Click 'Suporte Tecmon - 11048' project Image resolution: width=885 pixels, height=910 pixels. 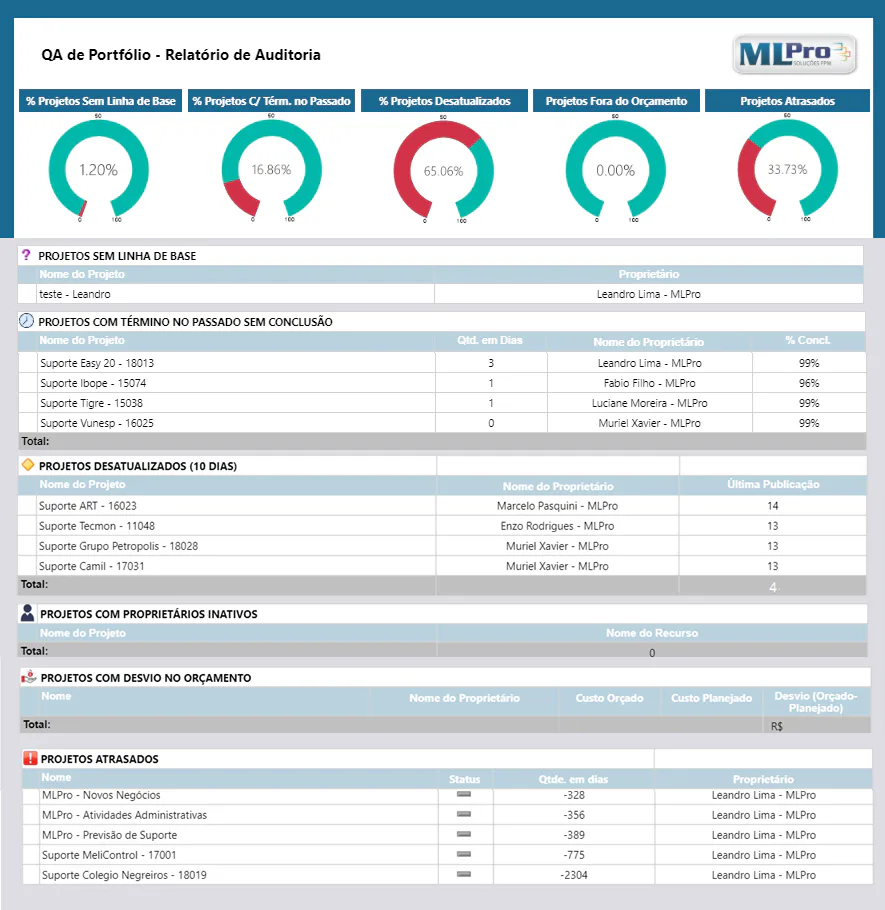pyautogui.click(x=97, y=526)
